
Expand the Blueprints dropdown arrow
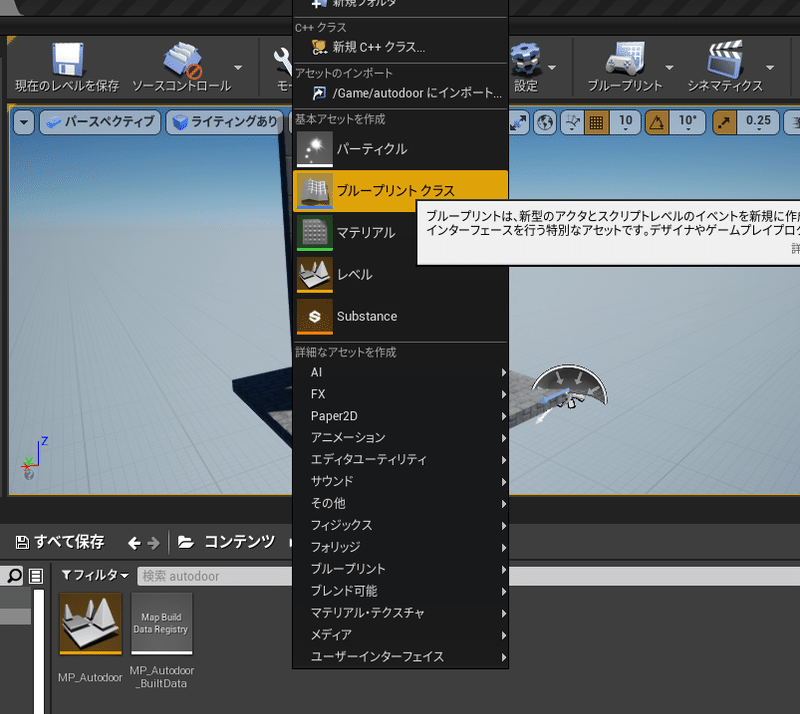[669, 67]
